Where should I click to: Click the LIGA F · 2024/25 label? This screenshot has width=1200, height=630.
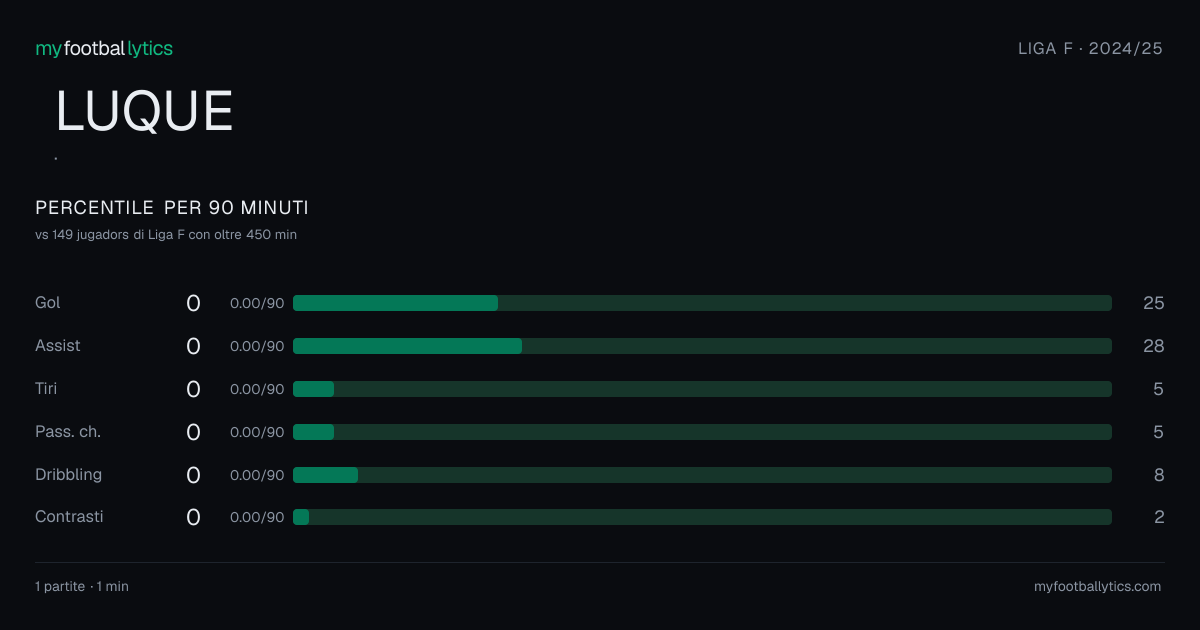(x=1090, y=48)
